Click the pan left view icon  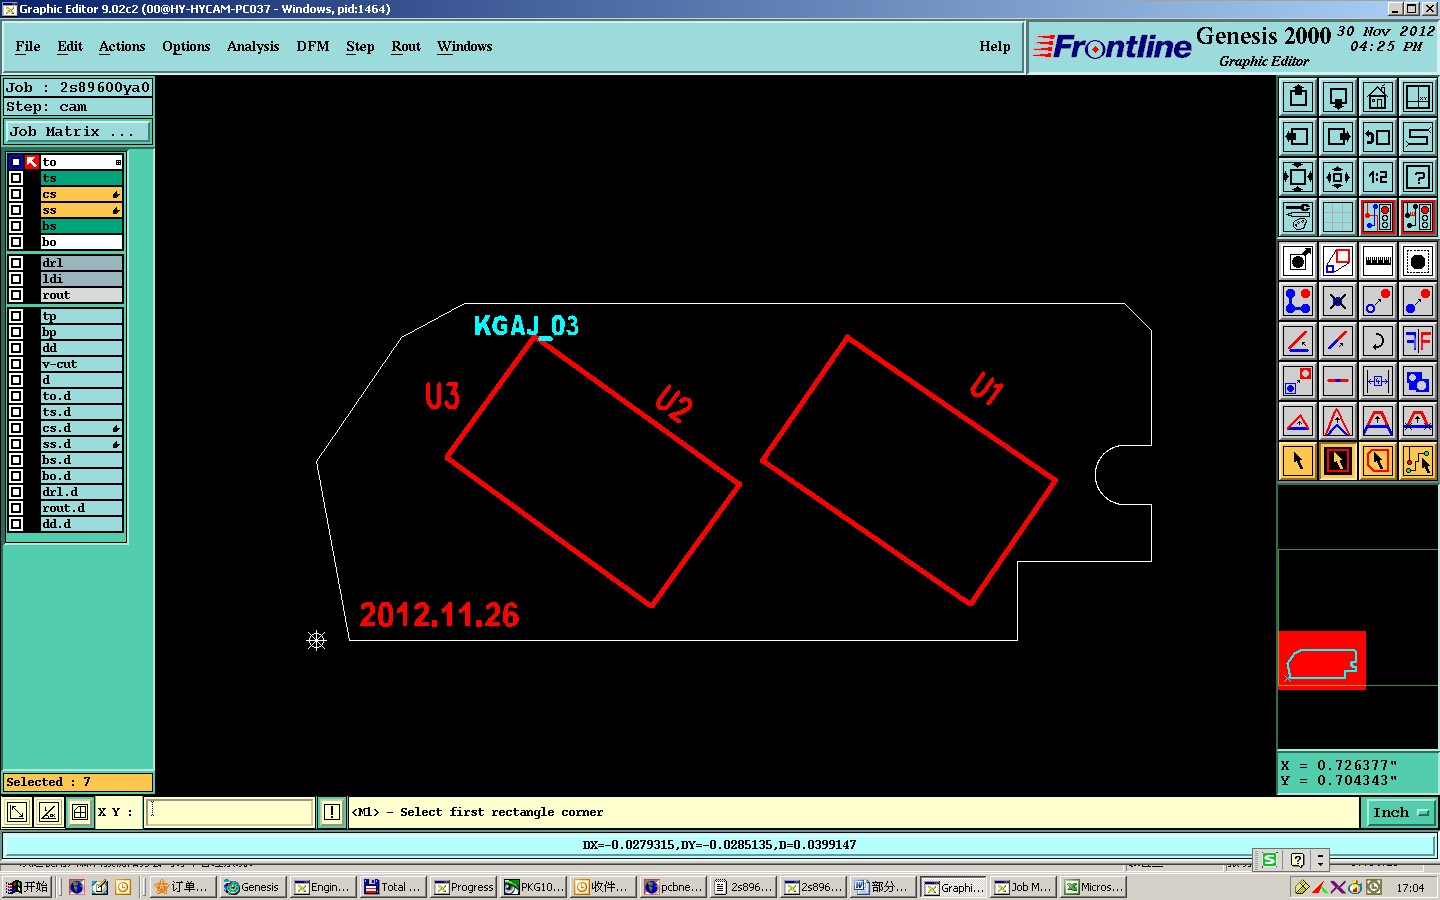click(1298, 137)
